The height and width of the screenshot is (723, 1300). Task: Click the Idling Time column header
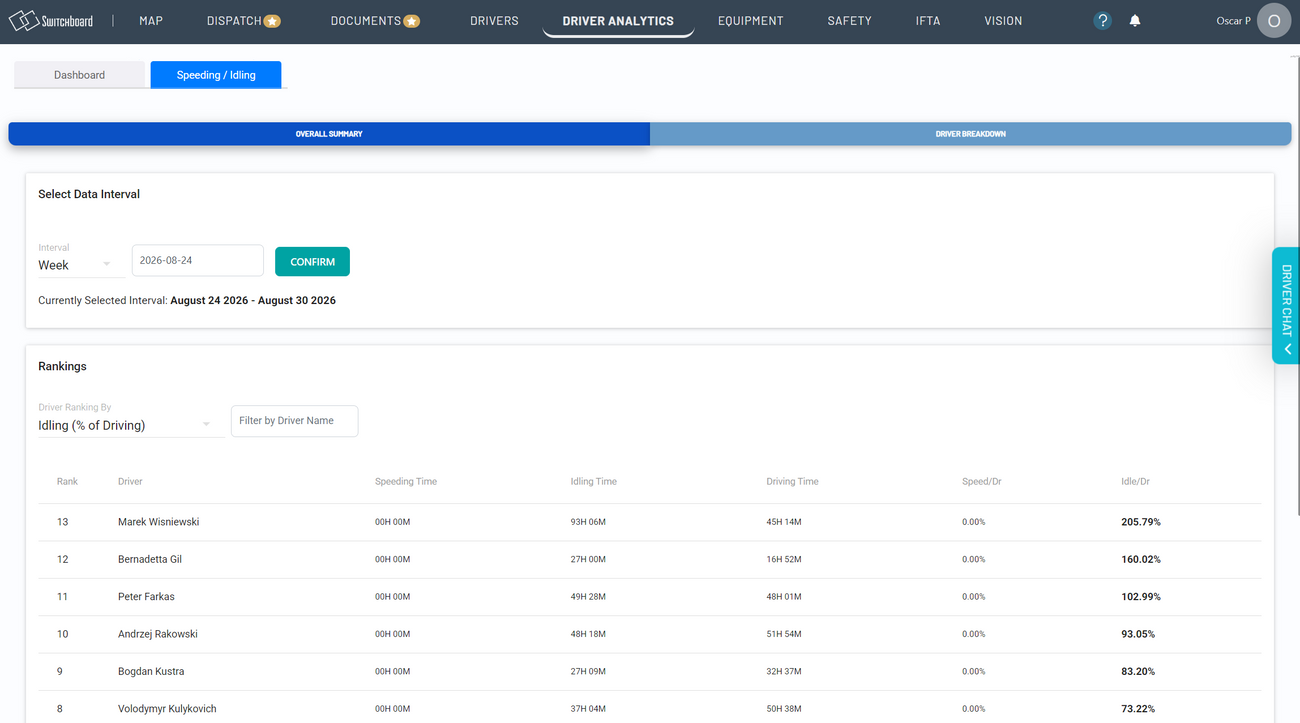(594, 481)
